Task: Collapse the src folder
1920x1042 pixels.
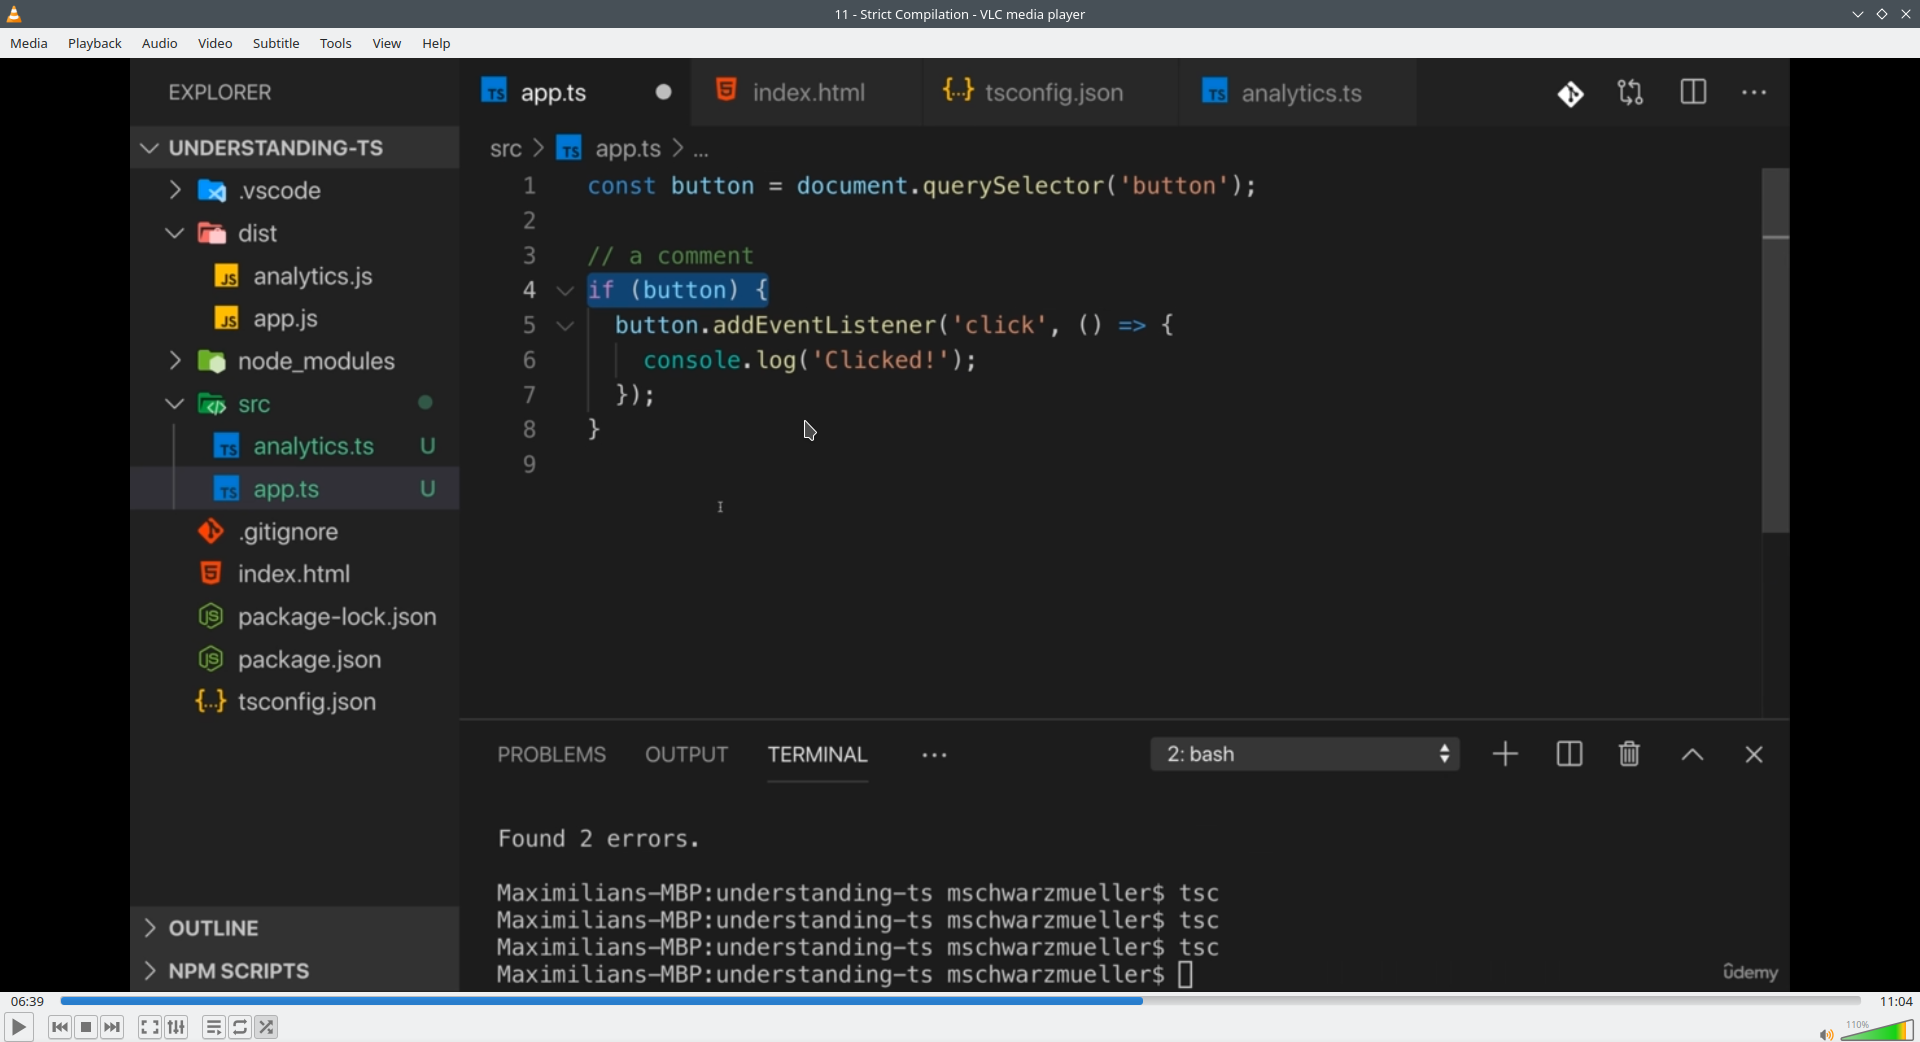Action: (295, 404)
